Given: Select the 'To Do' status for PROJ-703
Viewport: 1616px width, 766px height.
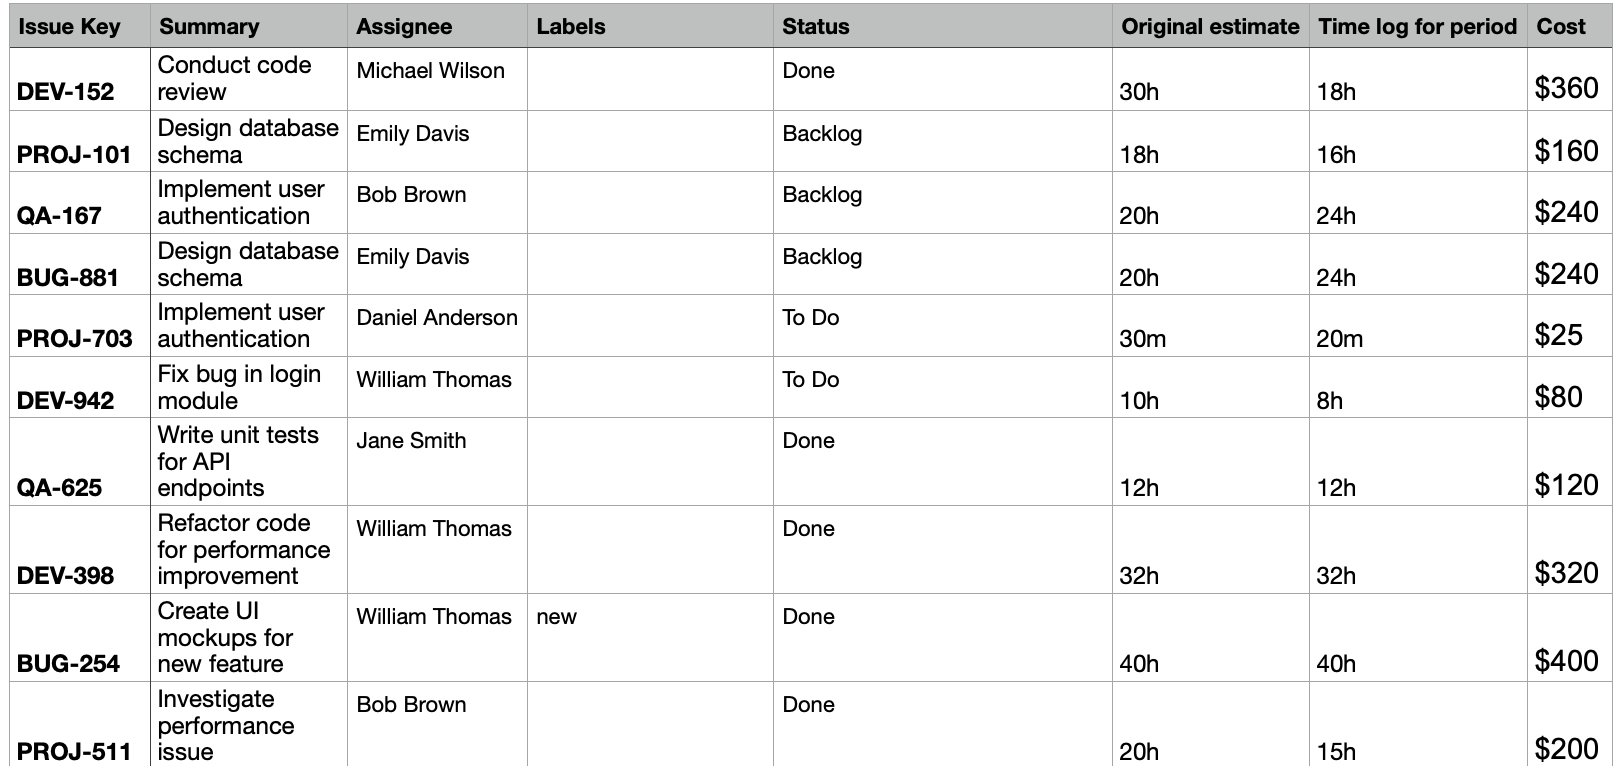Looking at the screenshot, I should click(x=811, y=318).
